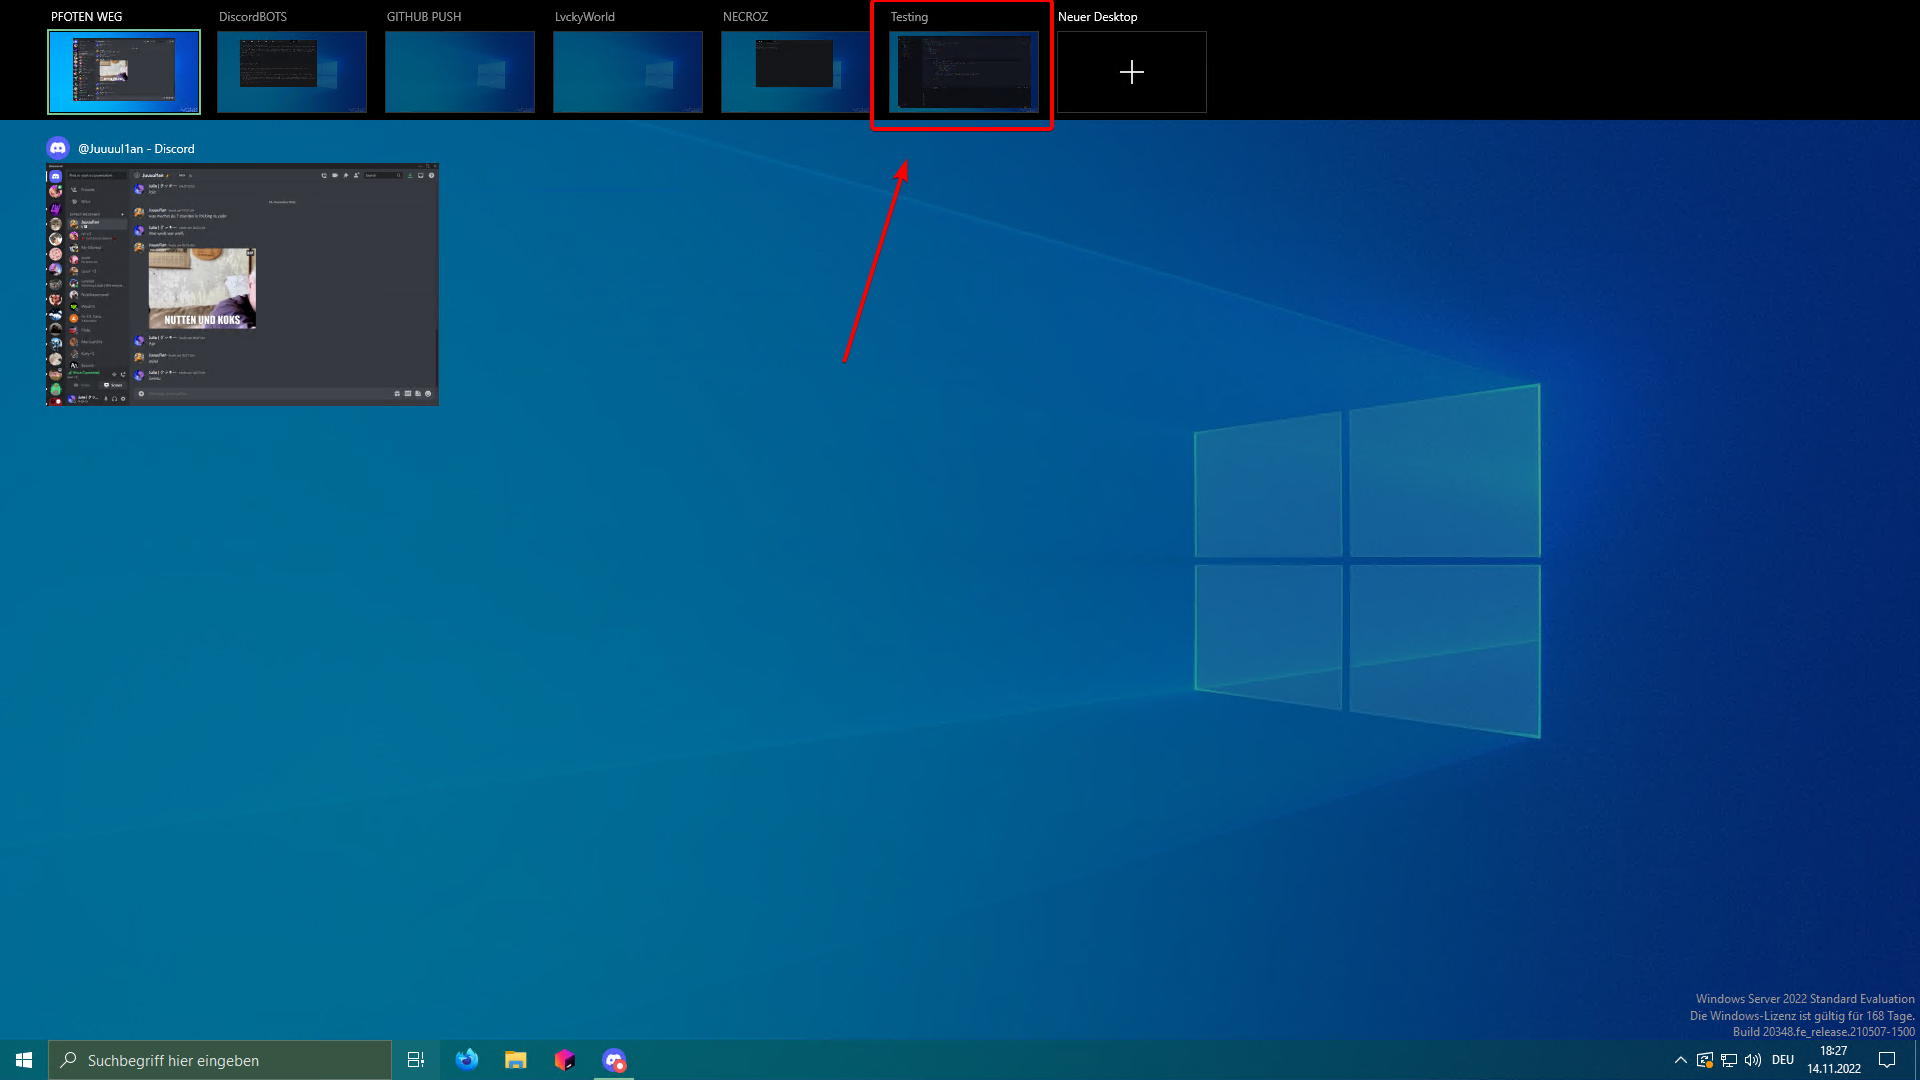Open the Testing virtual desktop thumbnail
The width and height of the screenshot is (1920, 1080).
pos(963,72)
